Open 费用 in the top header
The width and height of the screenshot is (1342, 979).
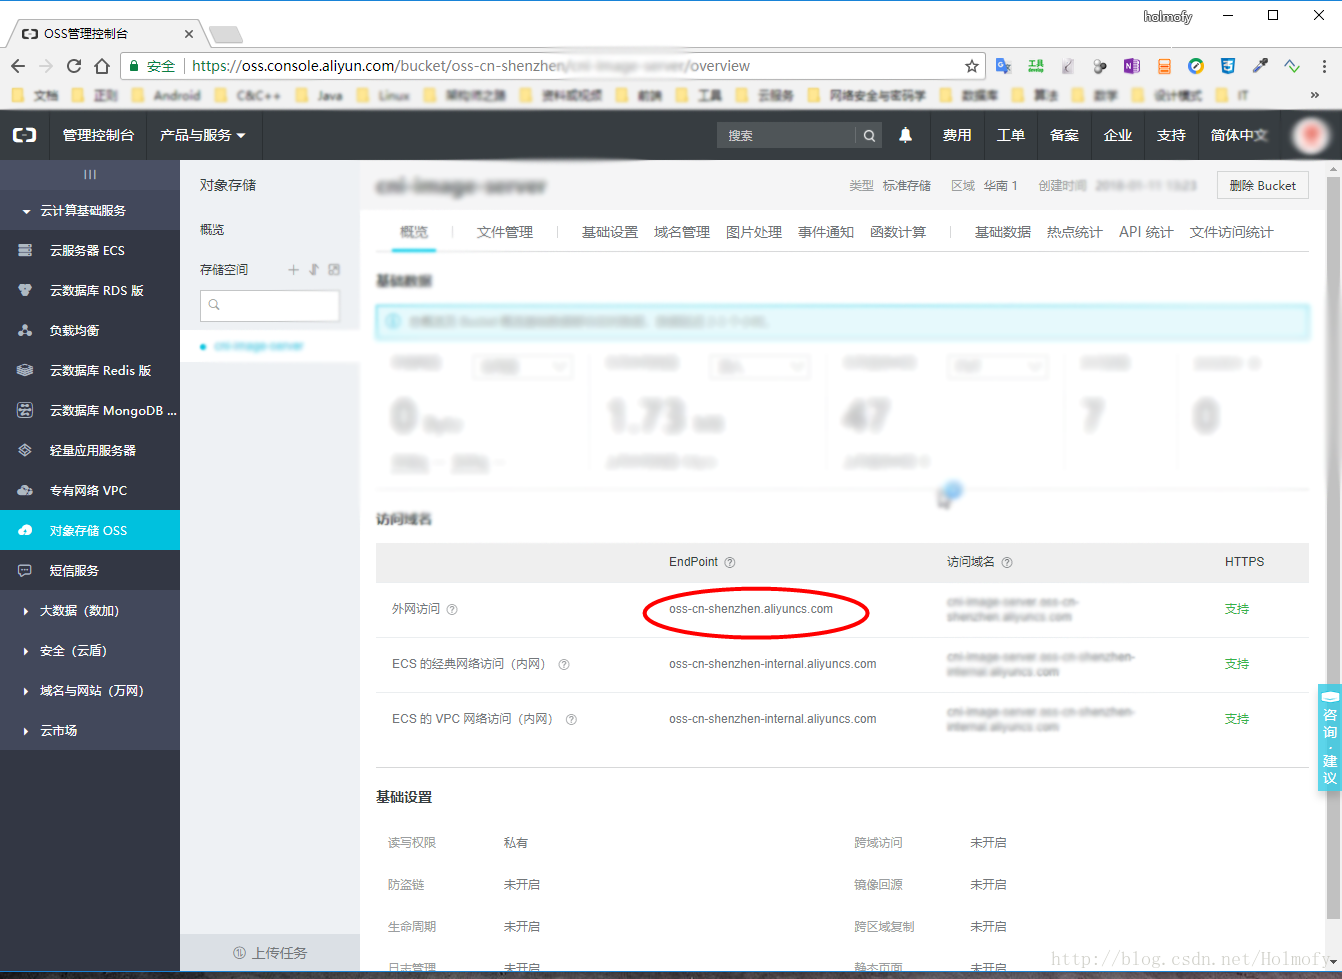point(957,135)
